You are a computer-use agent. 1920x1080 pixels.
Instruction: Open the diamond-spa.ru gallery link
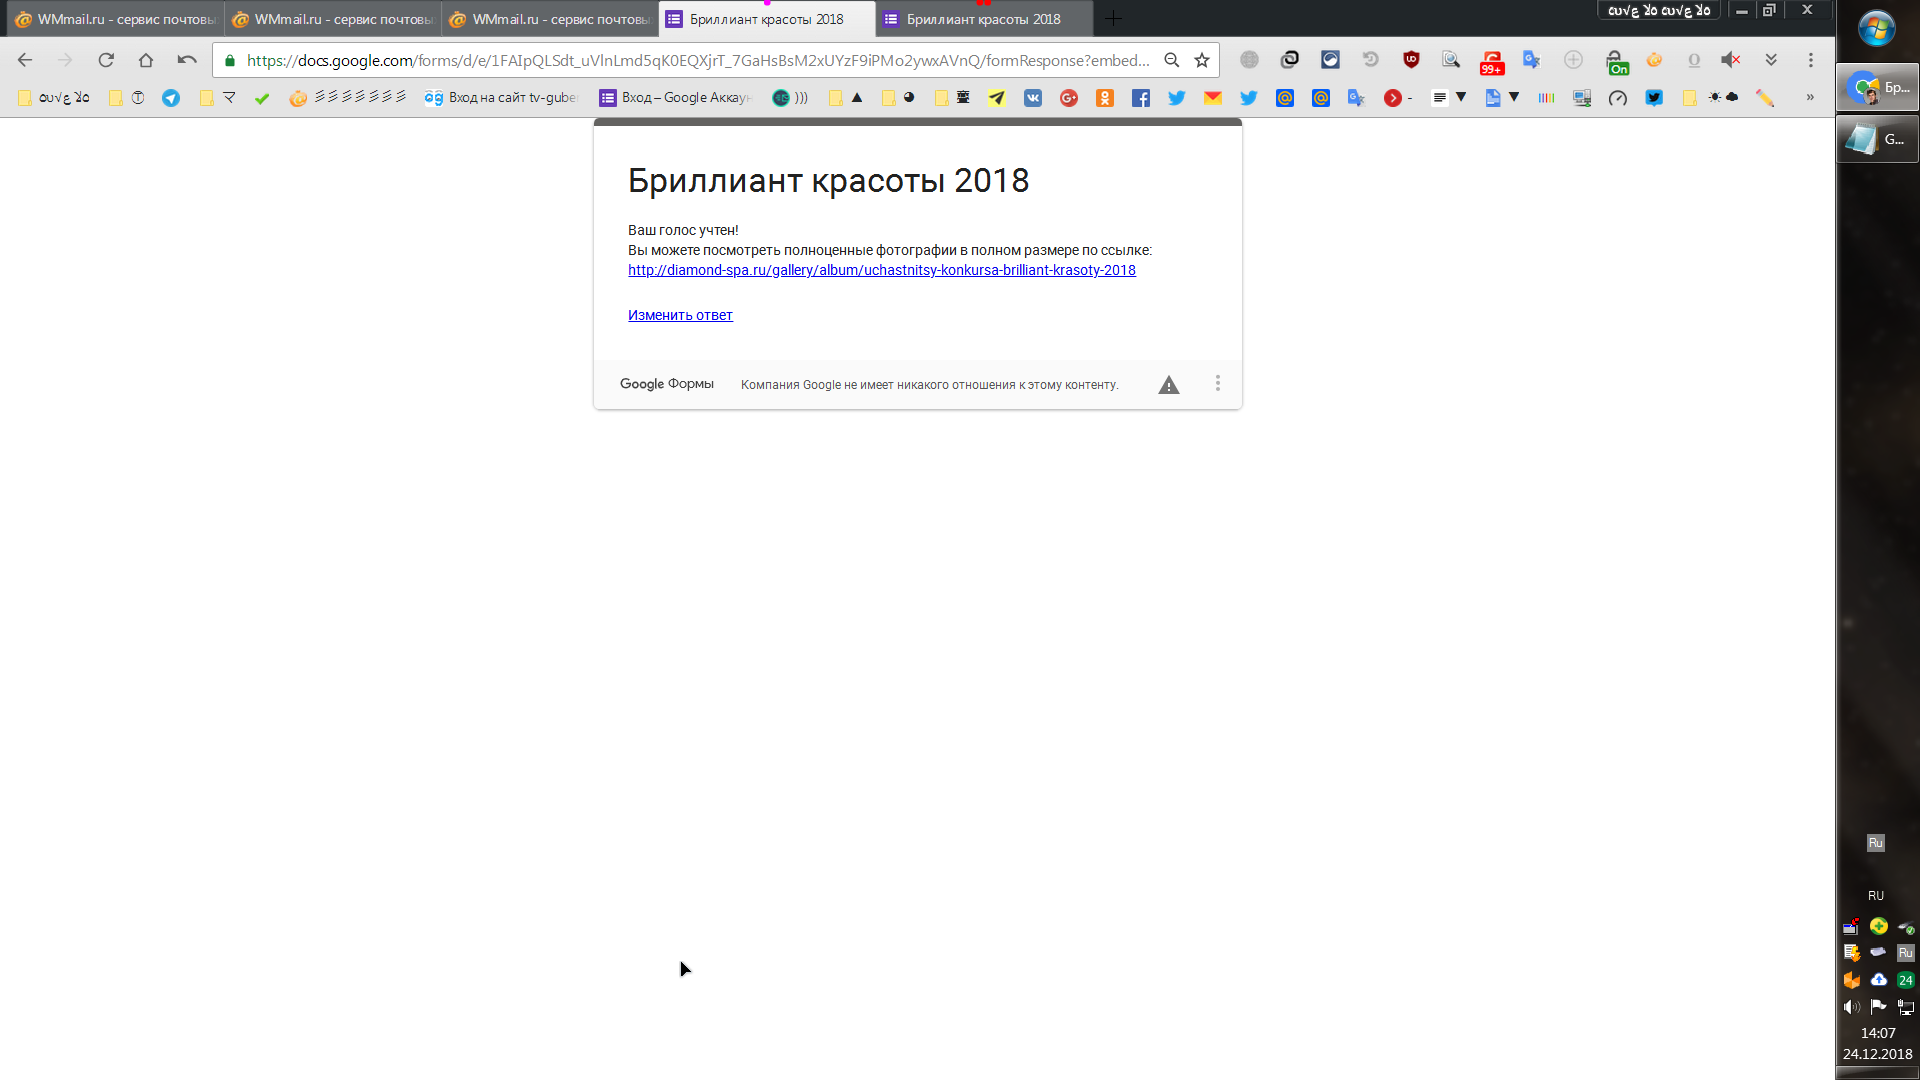[x=881, y=270]
